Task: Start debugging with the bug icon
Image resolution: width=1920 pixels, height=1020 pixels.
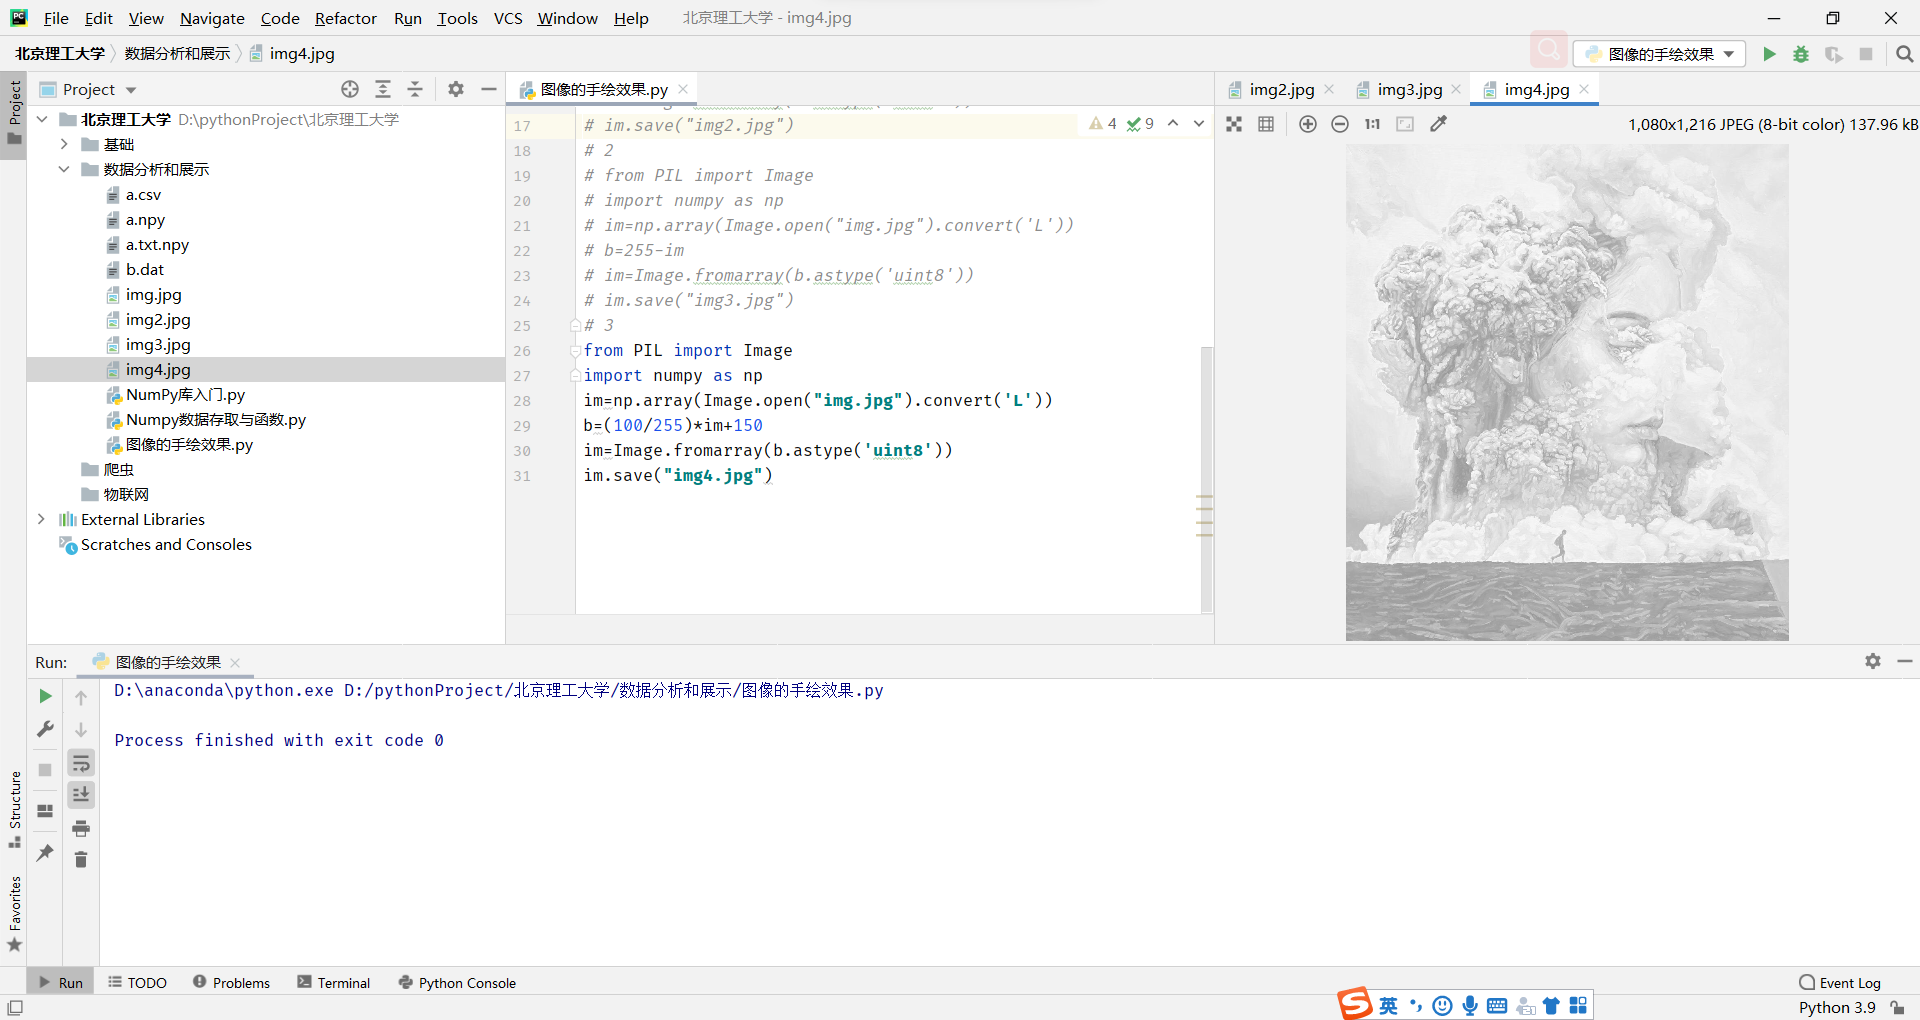Action: pyautogui.click(x=1801, y=54)
